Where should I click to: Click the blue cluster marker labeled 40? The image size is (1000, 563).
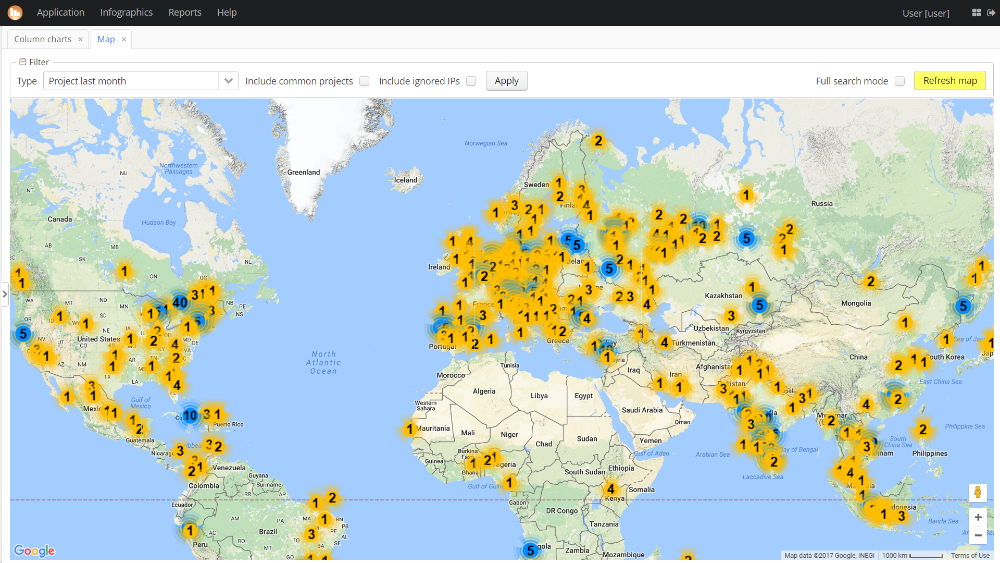[x=180, y=302]
